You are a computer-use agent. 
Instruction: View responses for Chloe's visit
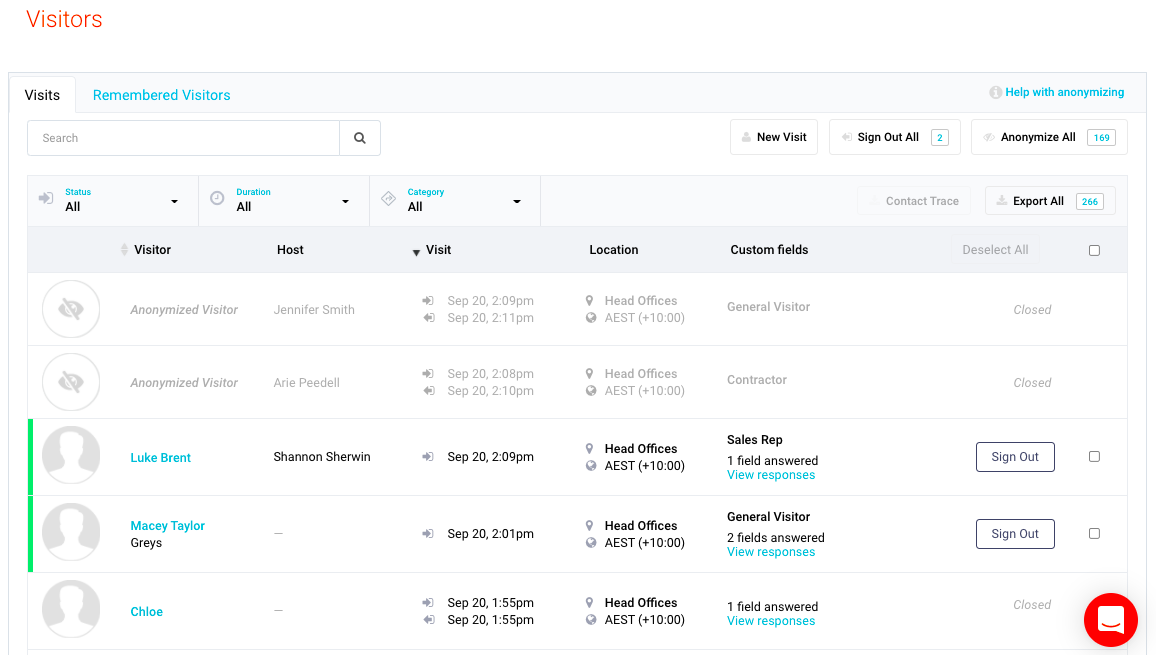[771, 621]
